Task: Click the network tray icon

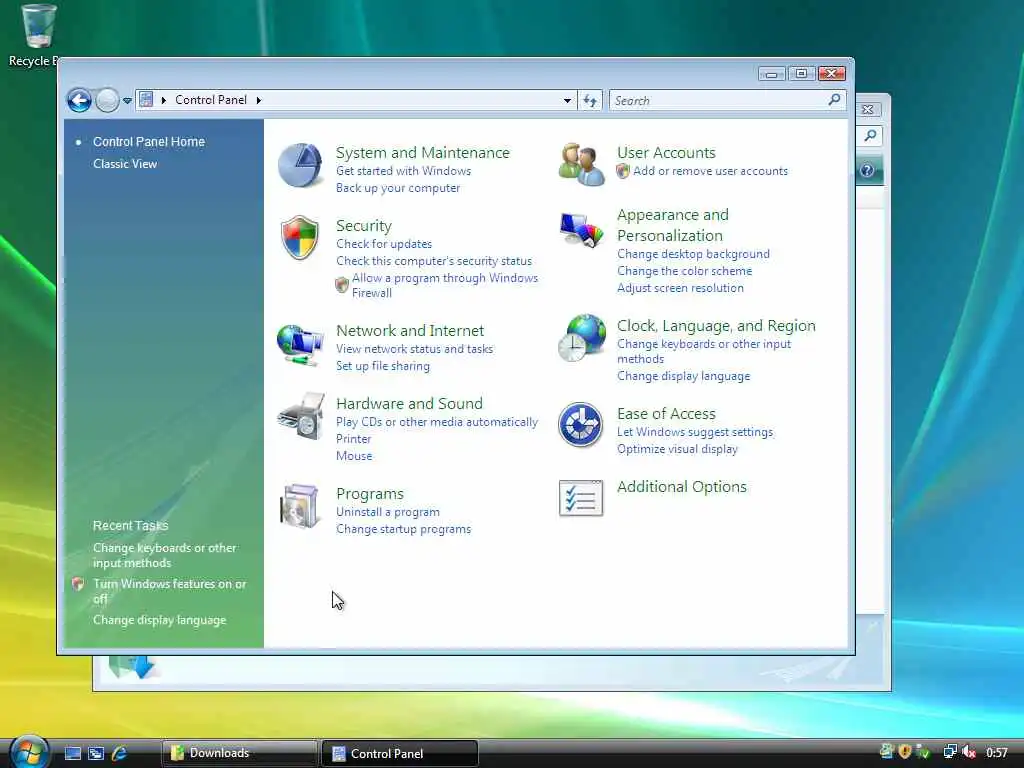Action: click(950, 752)
